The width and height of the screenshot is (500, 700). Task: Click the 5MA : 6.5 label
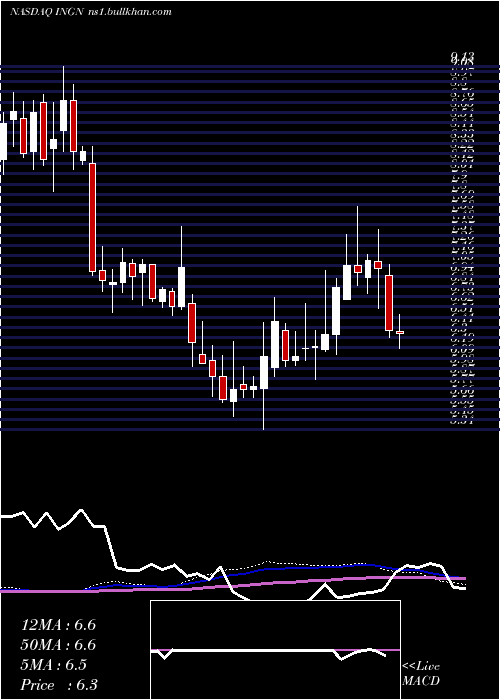click(56, 665)
